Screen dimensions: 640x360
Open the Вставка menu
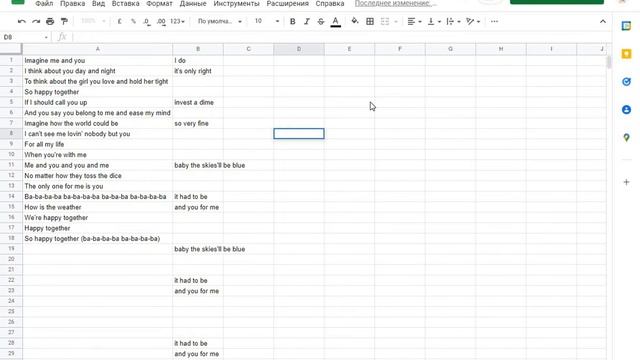126,4
